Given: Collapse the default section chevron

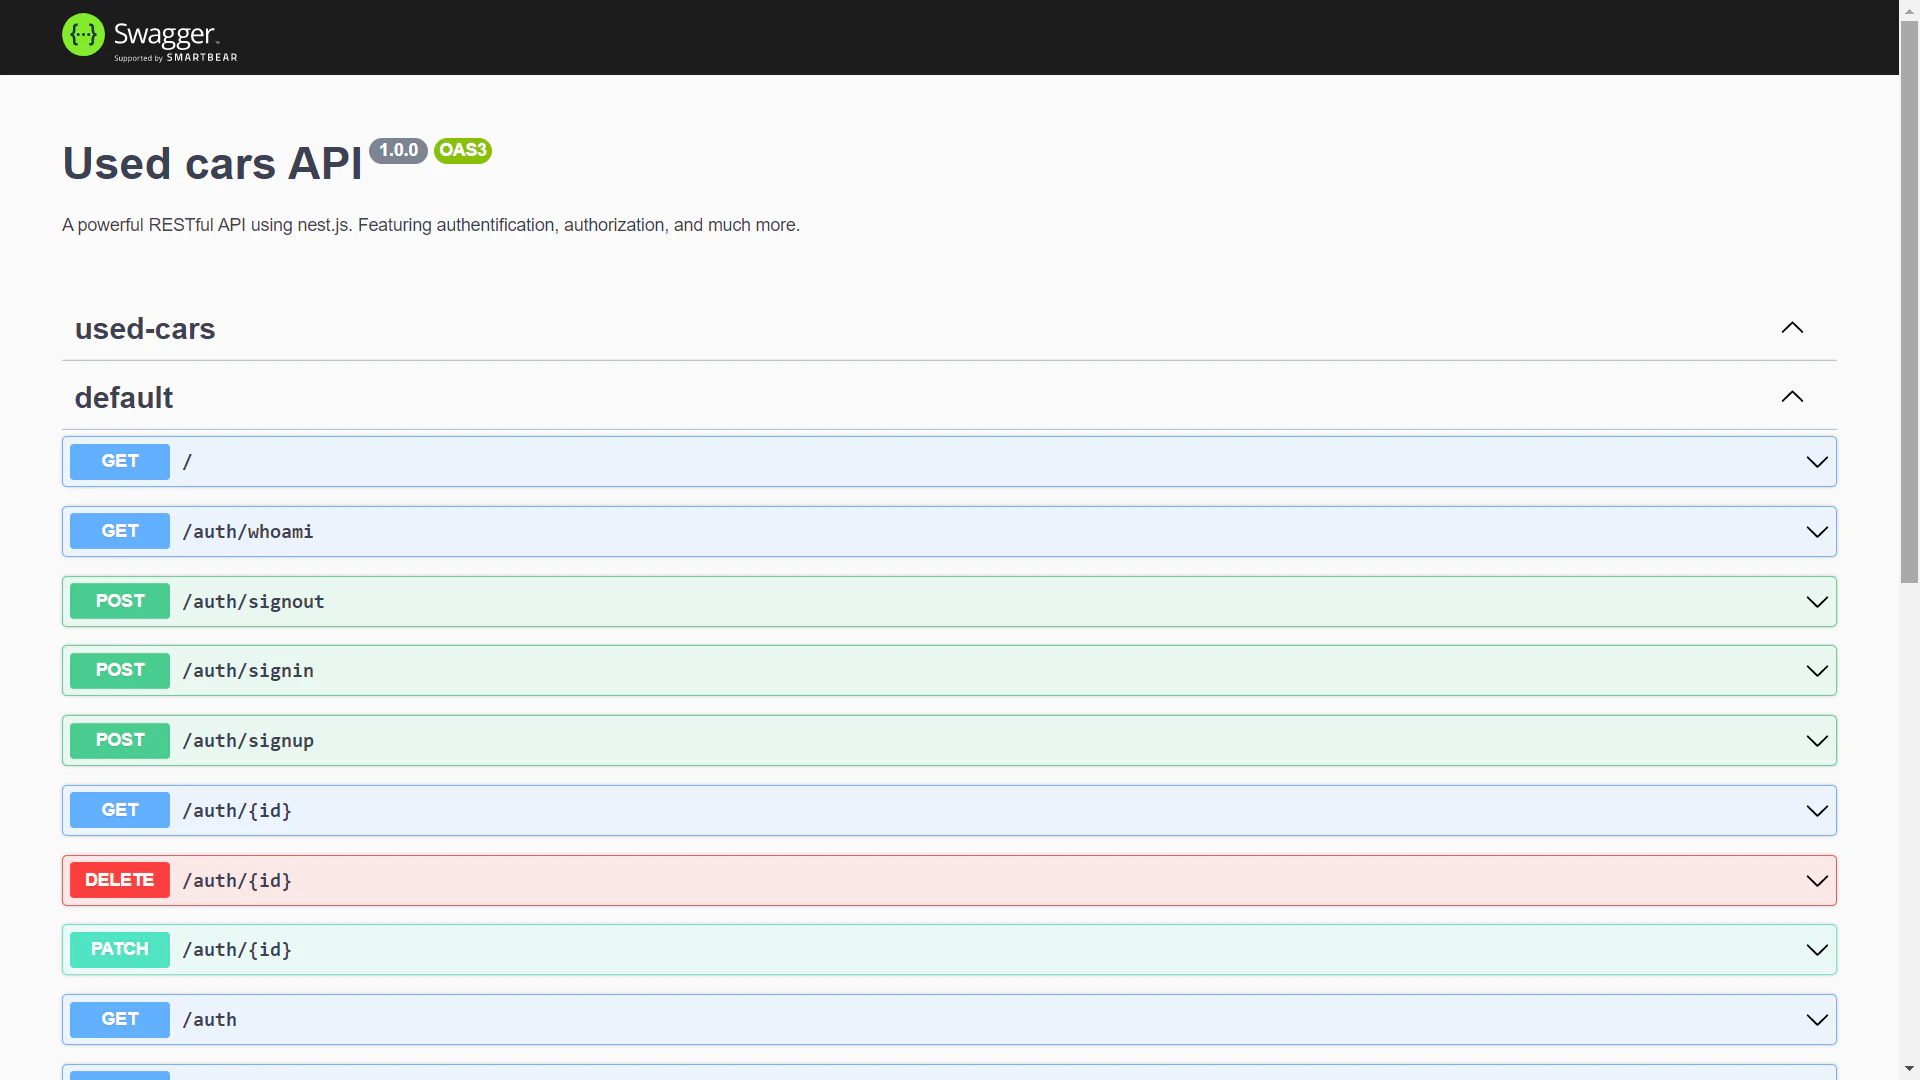Looking at the screenshot, I should click(x=1791, y=397).
